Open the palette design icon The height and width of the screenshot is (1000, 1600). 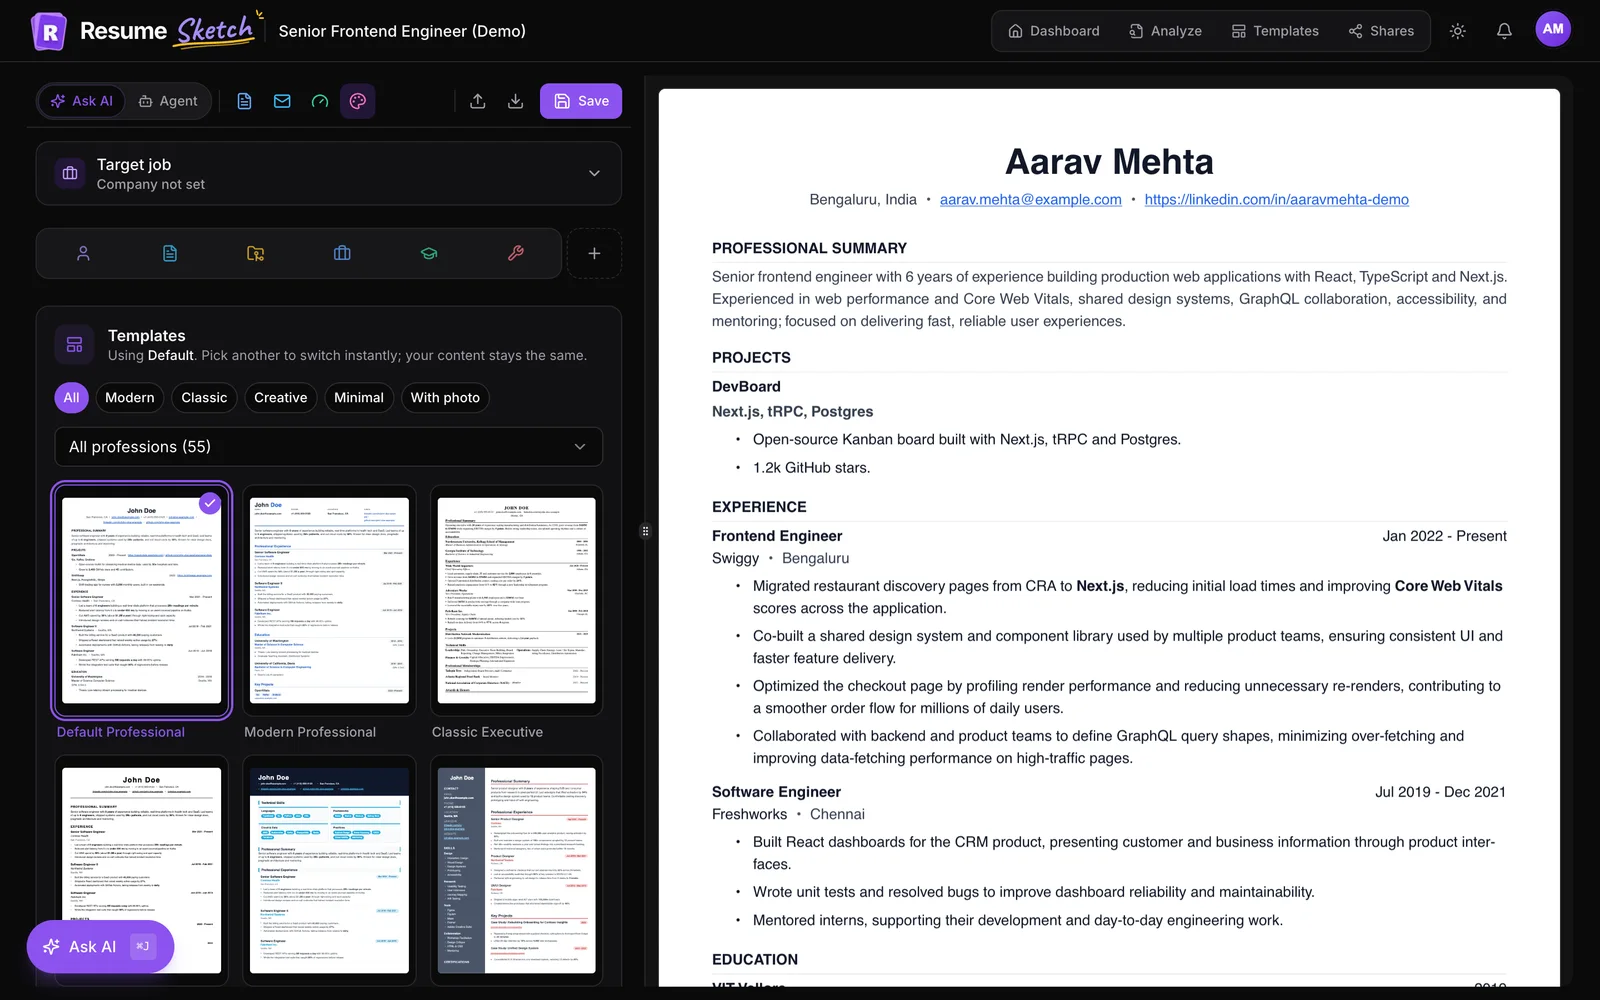tap(358, 101)
